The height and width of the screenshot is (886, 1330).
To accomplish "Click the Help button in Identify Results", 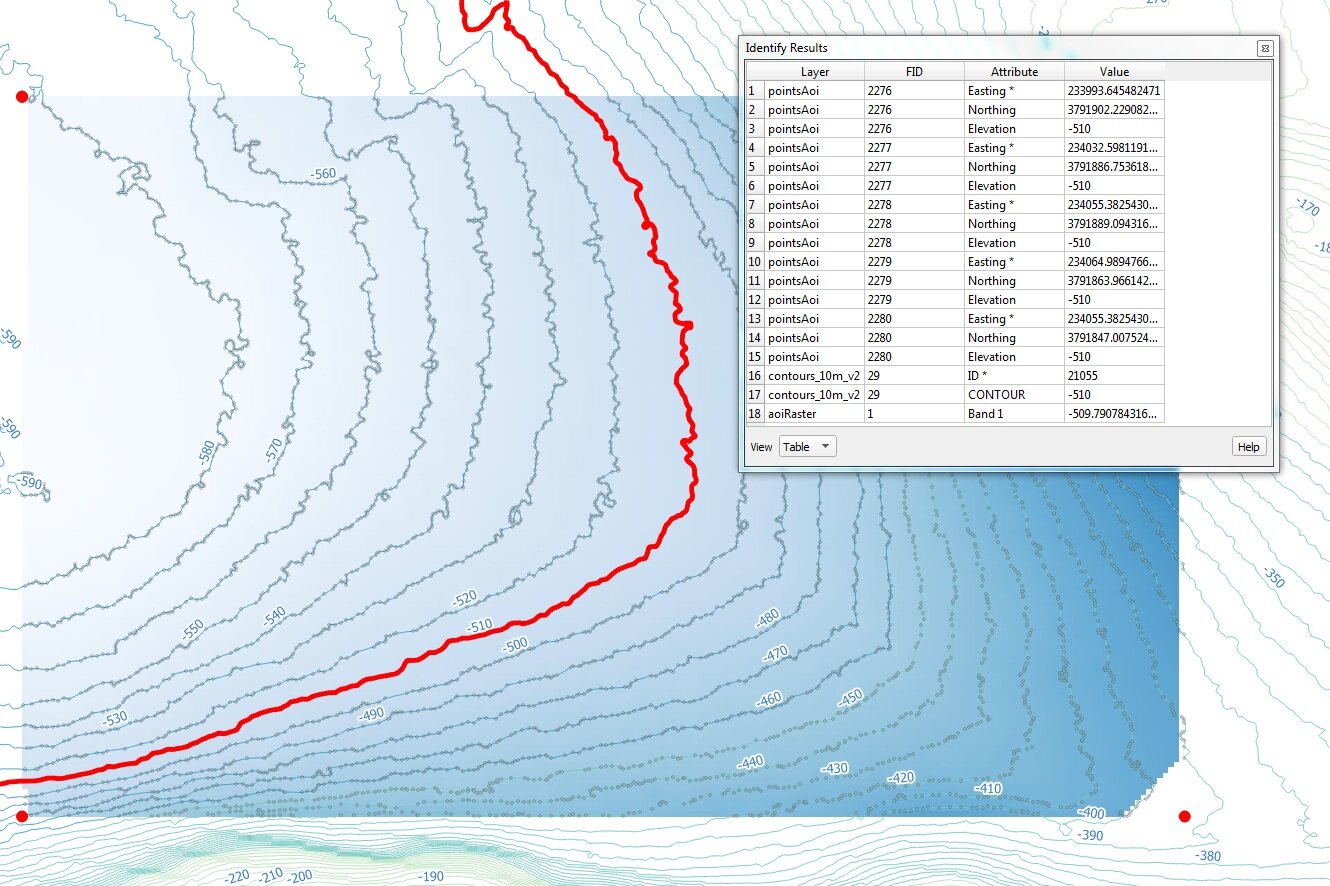I will pyautogui.click(x=1249, y=447).
